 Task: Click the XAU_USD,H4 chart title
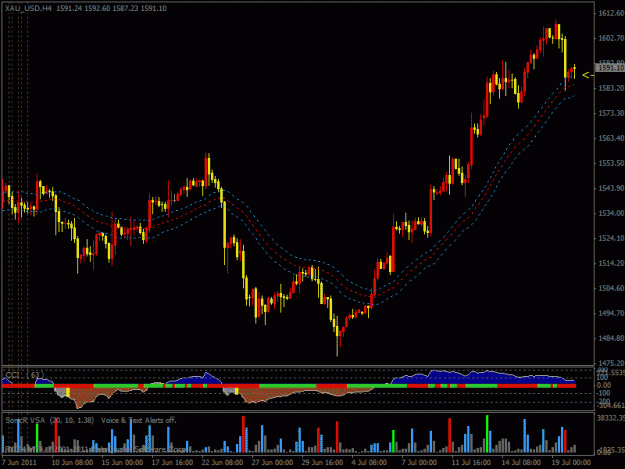click(x=28, y=8)
